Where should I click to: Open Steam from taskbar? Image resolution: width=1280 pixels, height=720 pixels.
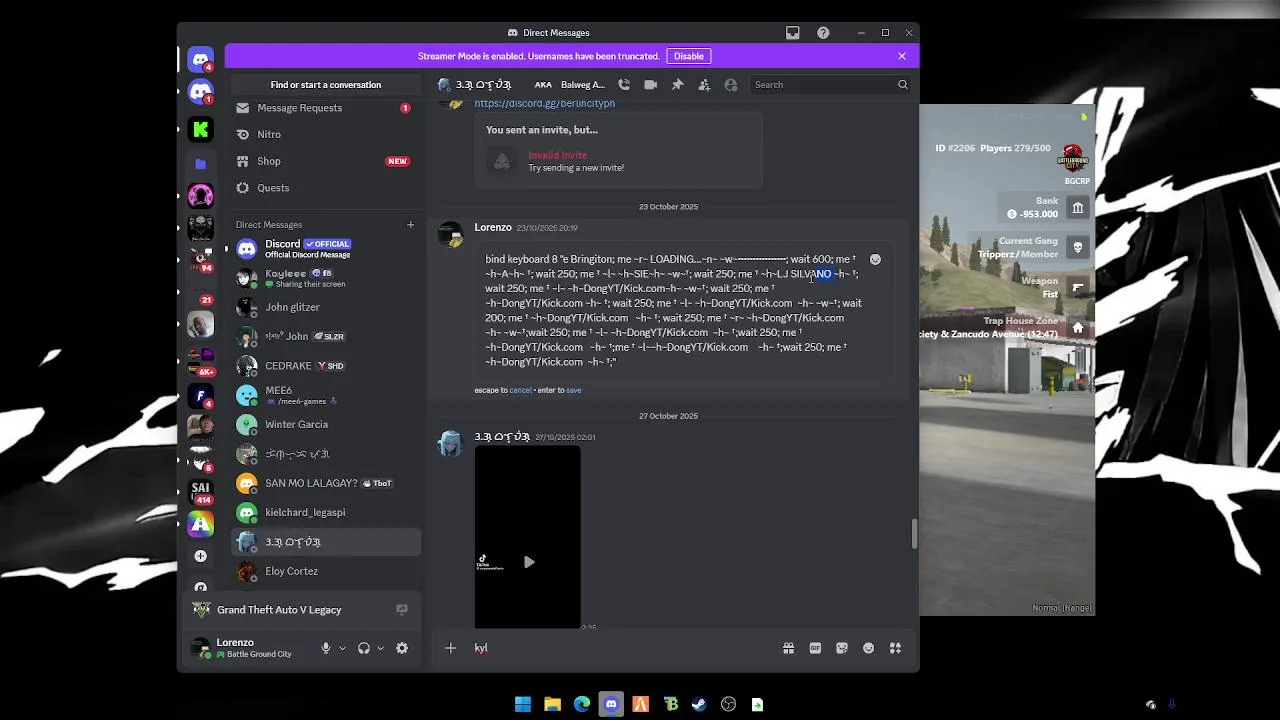pos(699,704)
